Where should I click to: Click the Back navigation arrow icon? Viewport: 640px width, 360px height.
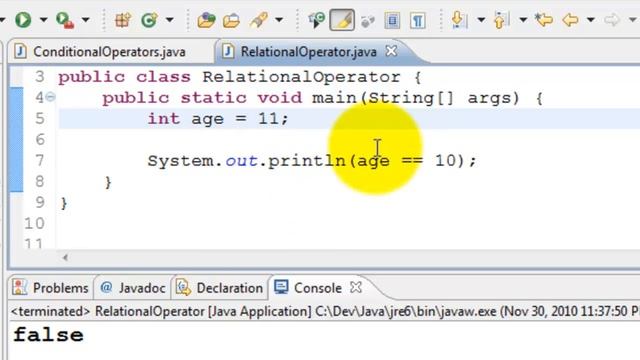(570, 20)
